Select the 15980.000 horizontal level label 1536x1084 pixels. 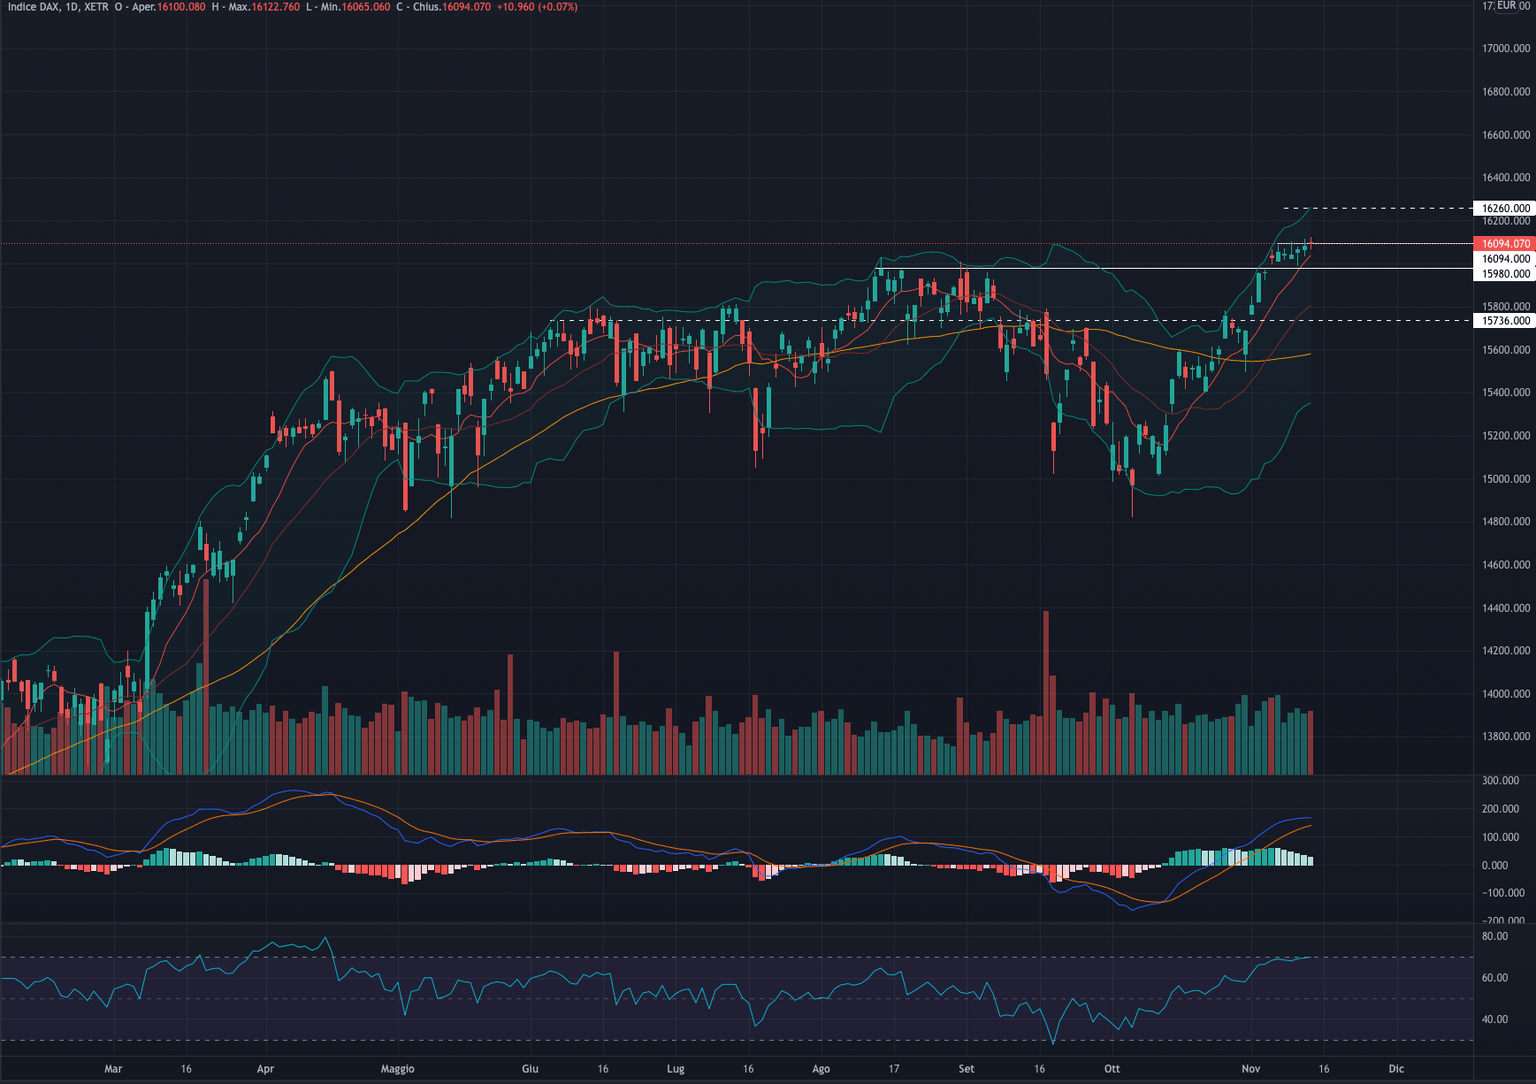(1505, 272)
